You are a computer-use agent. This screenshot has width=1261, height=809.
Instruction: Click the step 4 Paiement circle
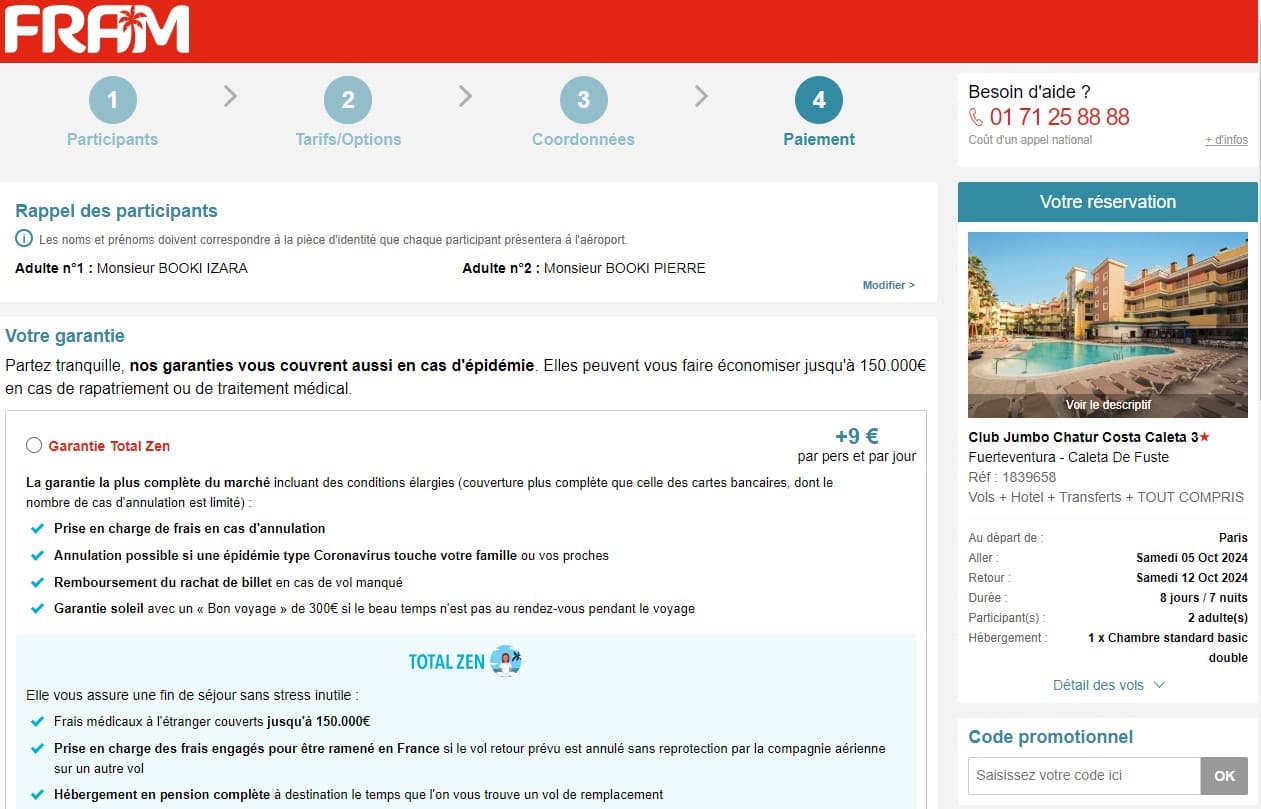click(818, 100)
